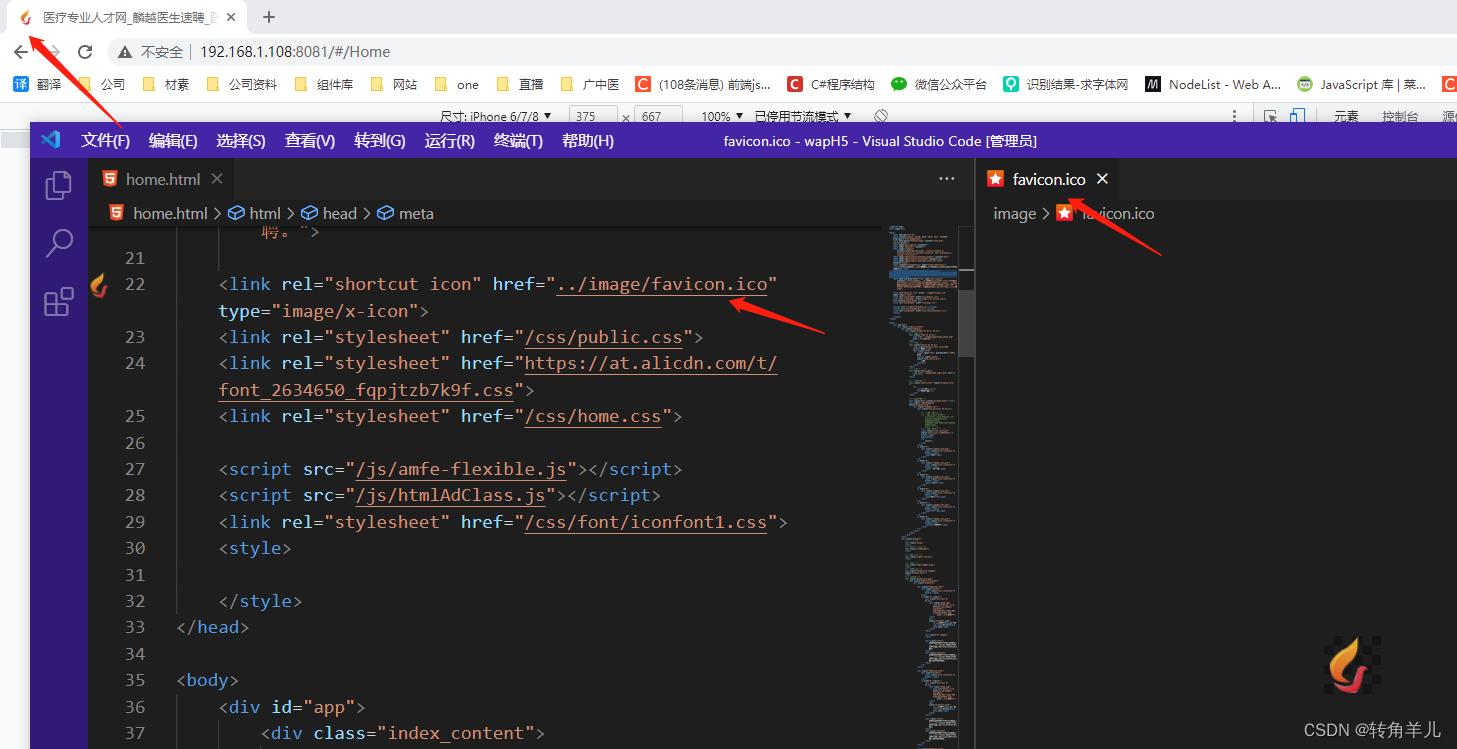The image size is (1457, 749).
Task: Open the Explorer icon in VS Code activity bar
Action: [59, 184]
